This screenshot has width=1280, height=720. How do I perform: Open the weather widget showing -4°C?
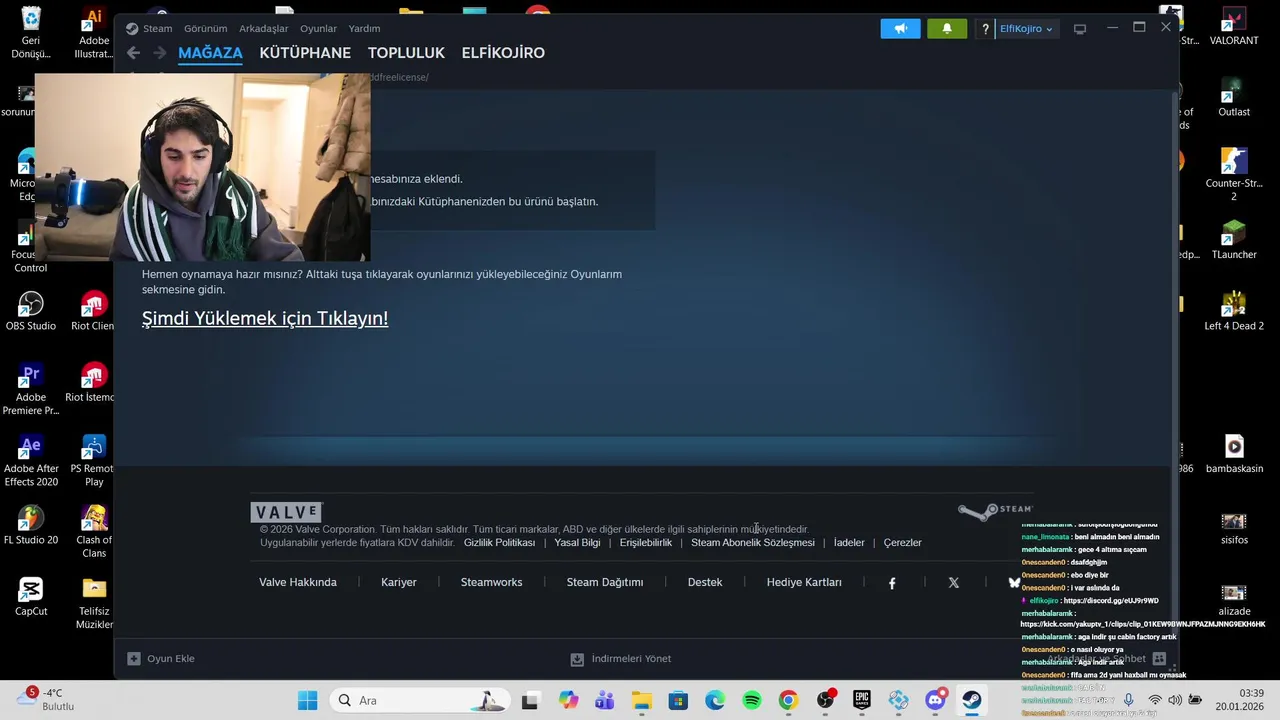click(x=45, y=700)
